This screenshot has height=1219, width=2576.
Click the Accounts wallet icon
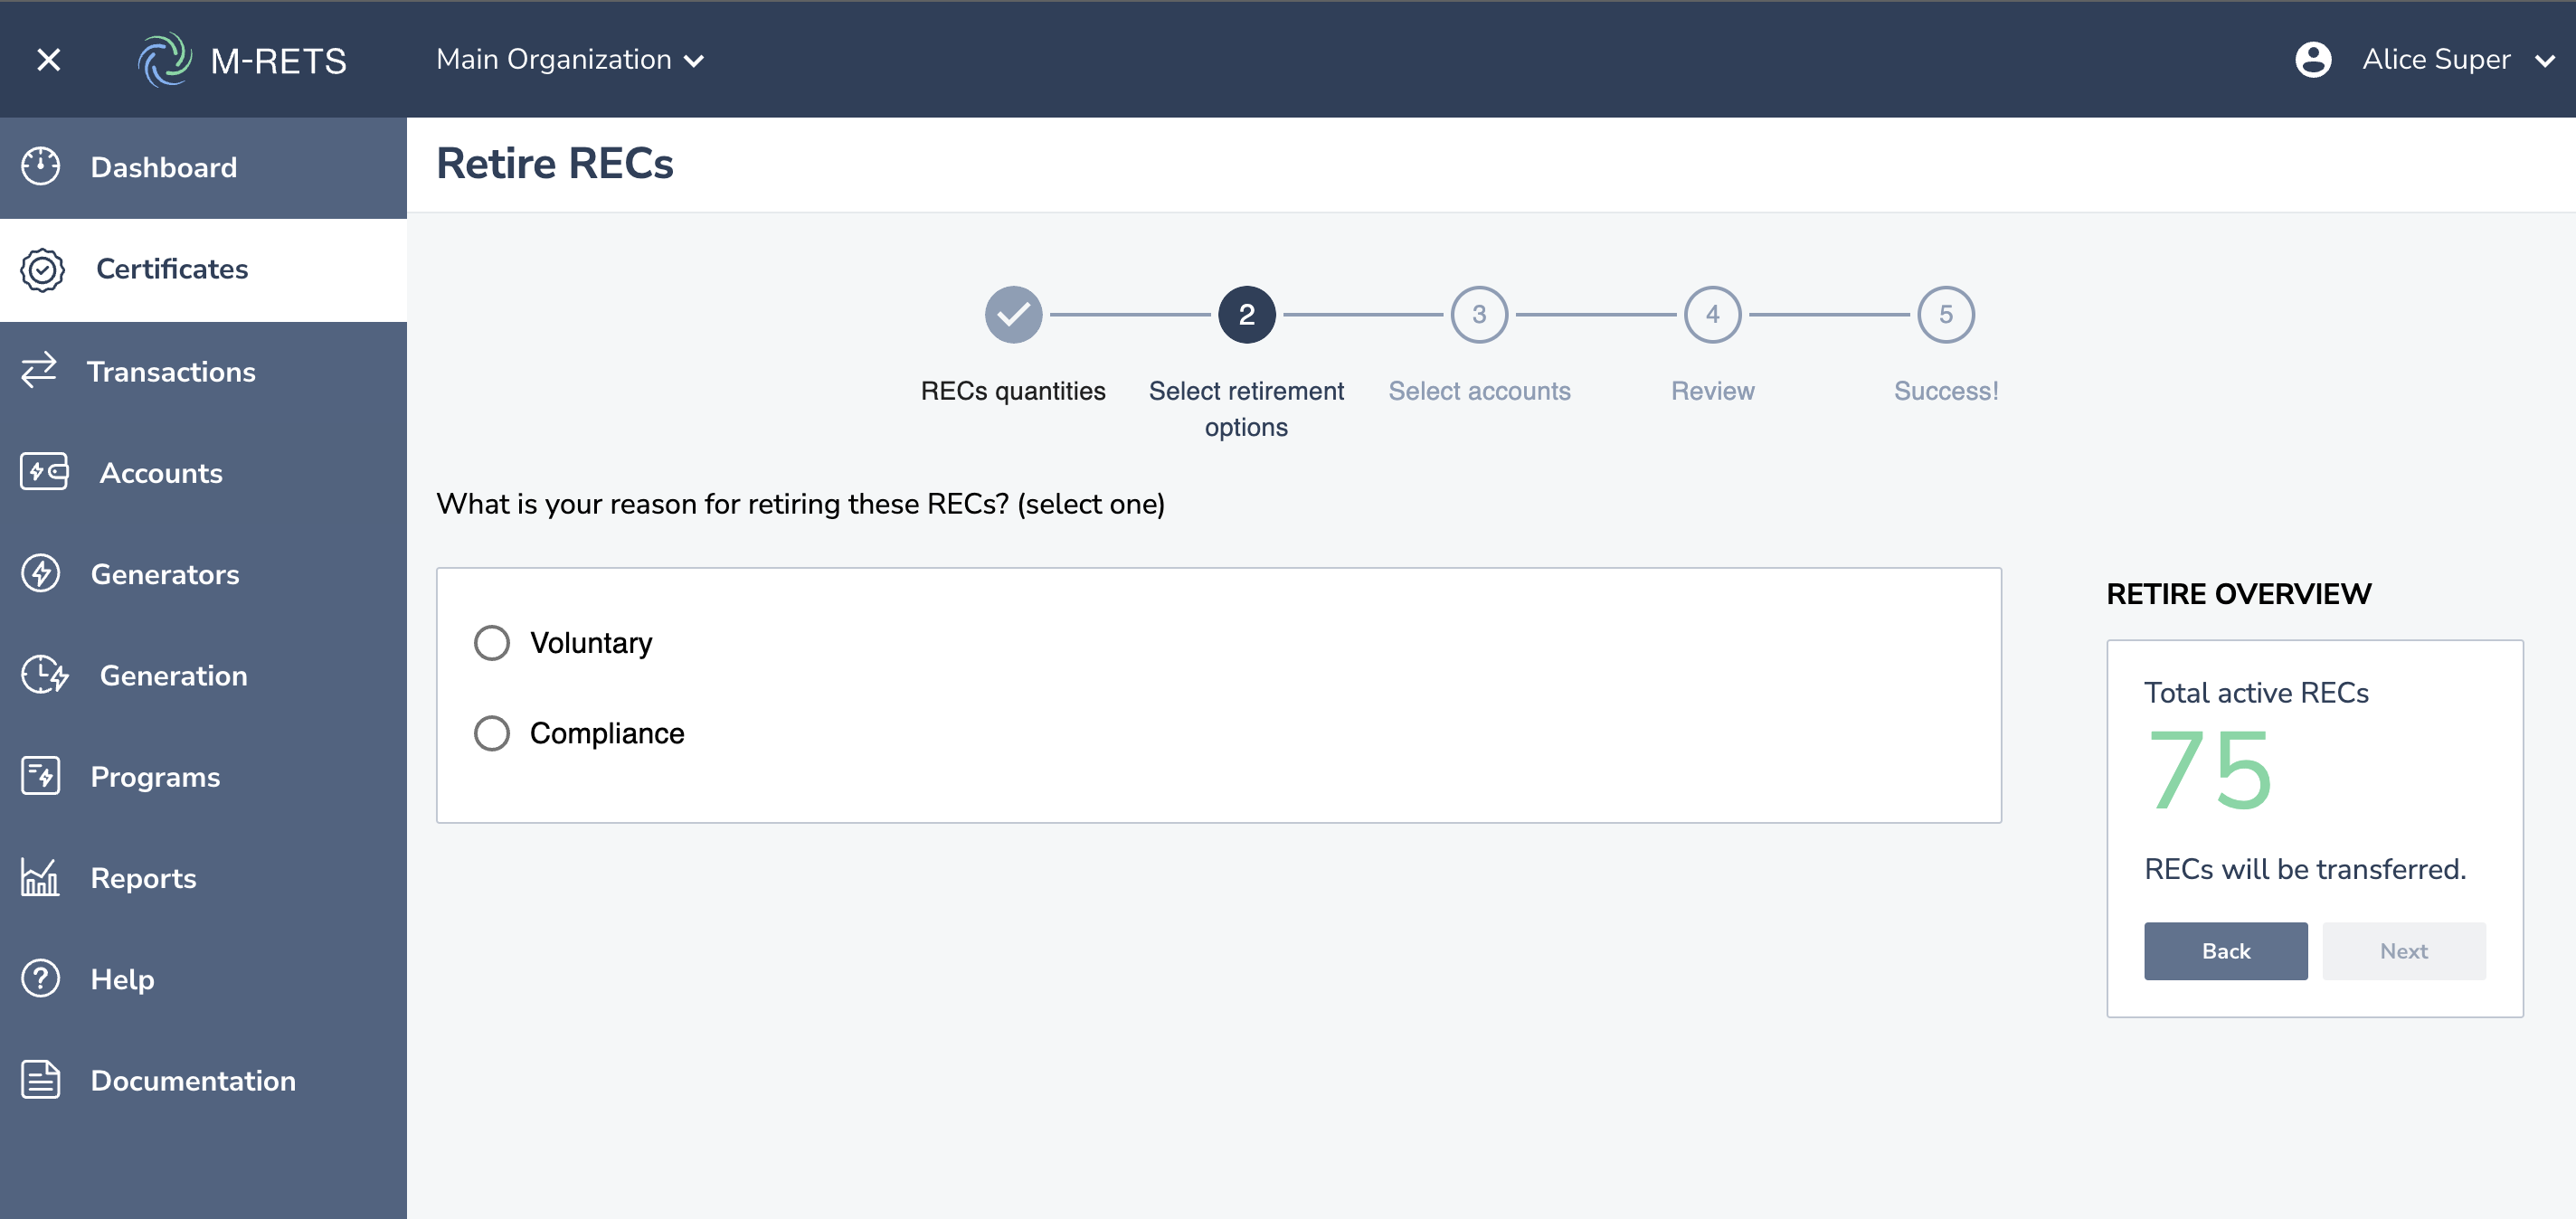point(44,472)
